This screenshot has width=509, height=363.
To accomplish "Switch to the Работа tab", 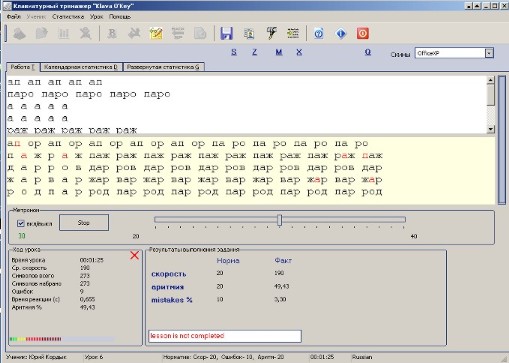I will pos(23,67).
